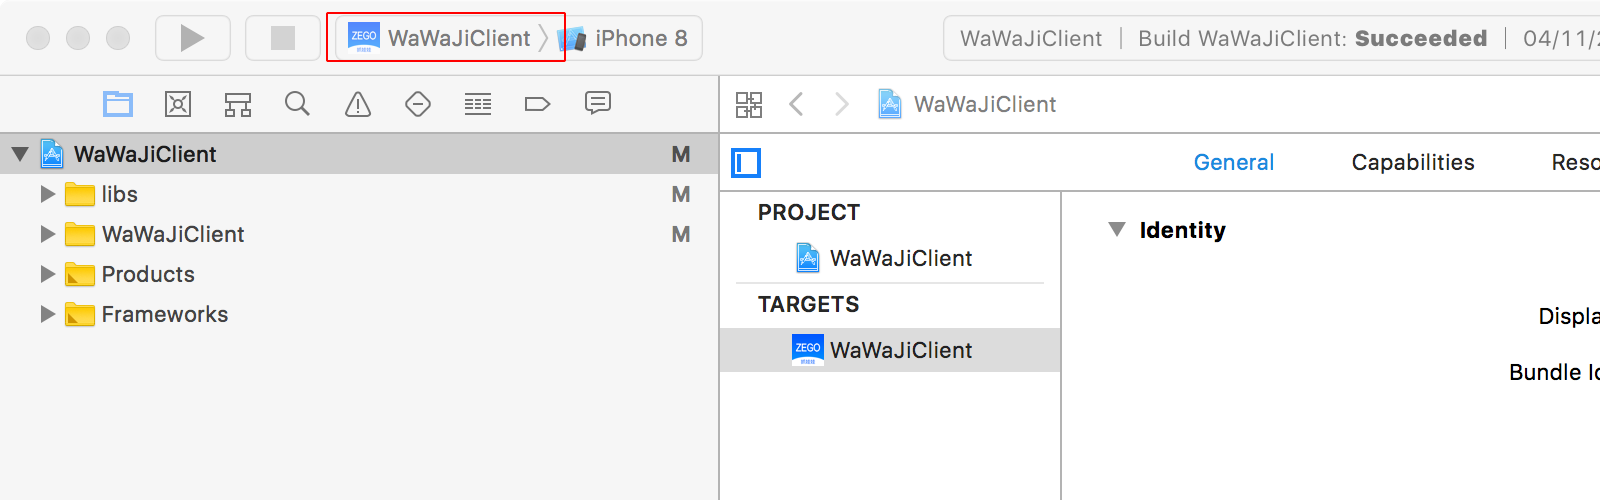Open the Report navigator speech bubble icon
Screen dimensions: 1600x500
click(x=598, y=103)
